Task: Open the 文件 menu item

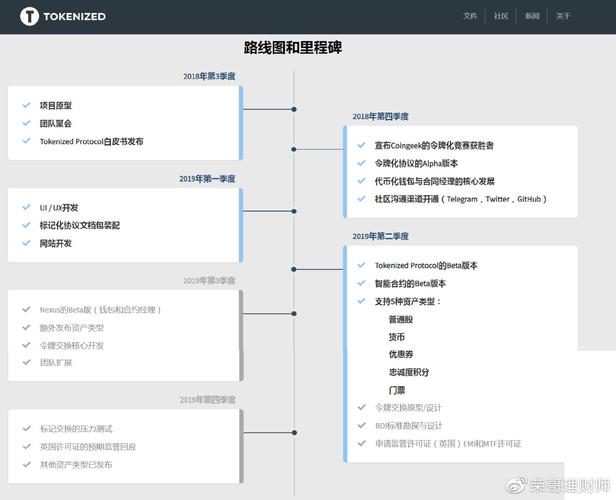Action: click(x=470, y=16)
